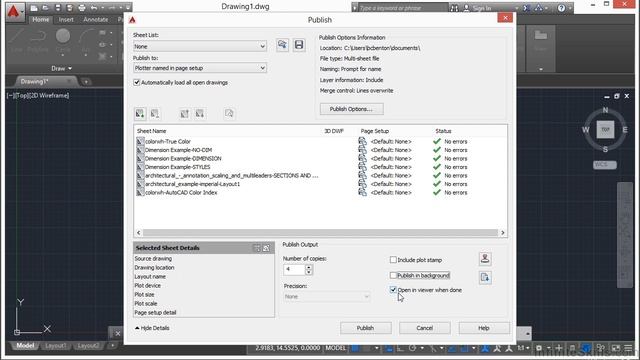Select the architectural_example-imperial-Layout1 sheet
The width and height of the screenshot is (640, 360).
193,184
